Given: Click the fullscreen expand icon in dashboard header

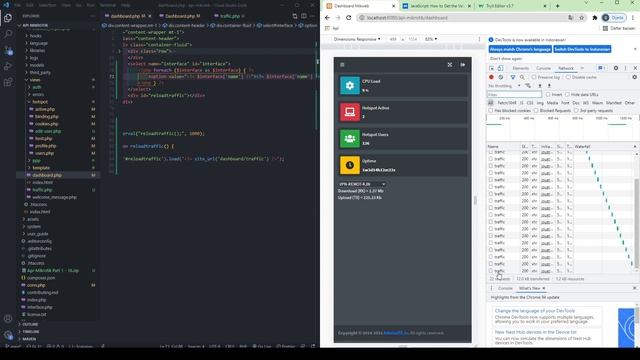Looking at the screenshot, I should 450,64.
